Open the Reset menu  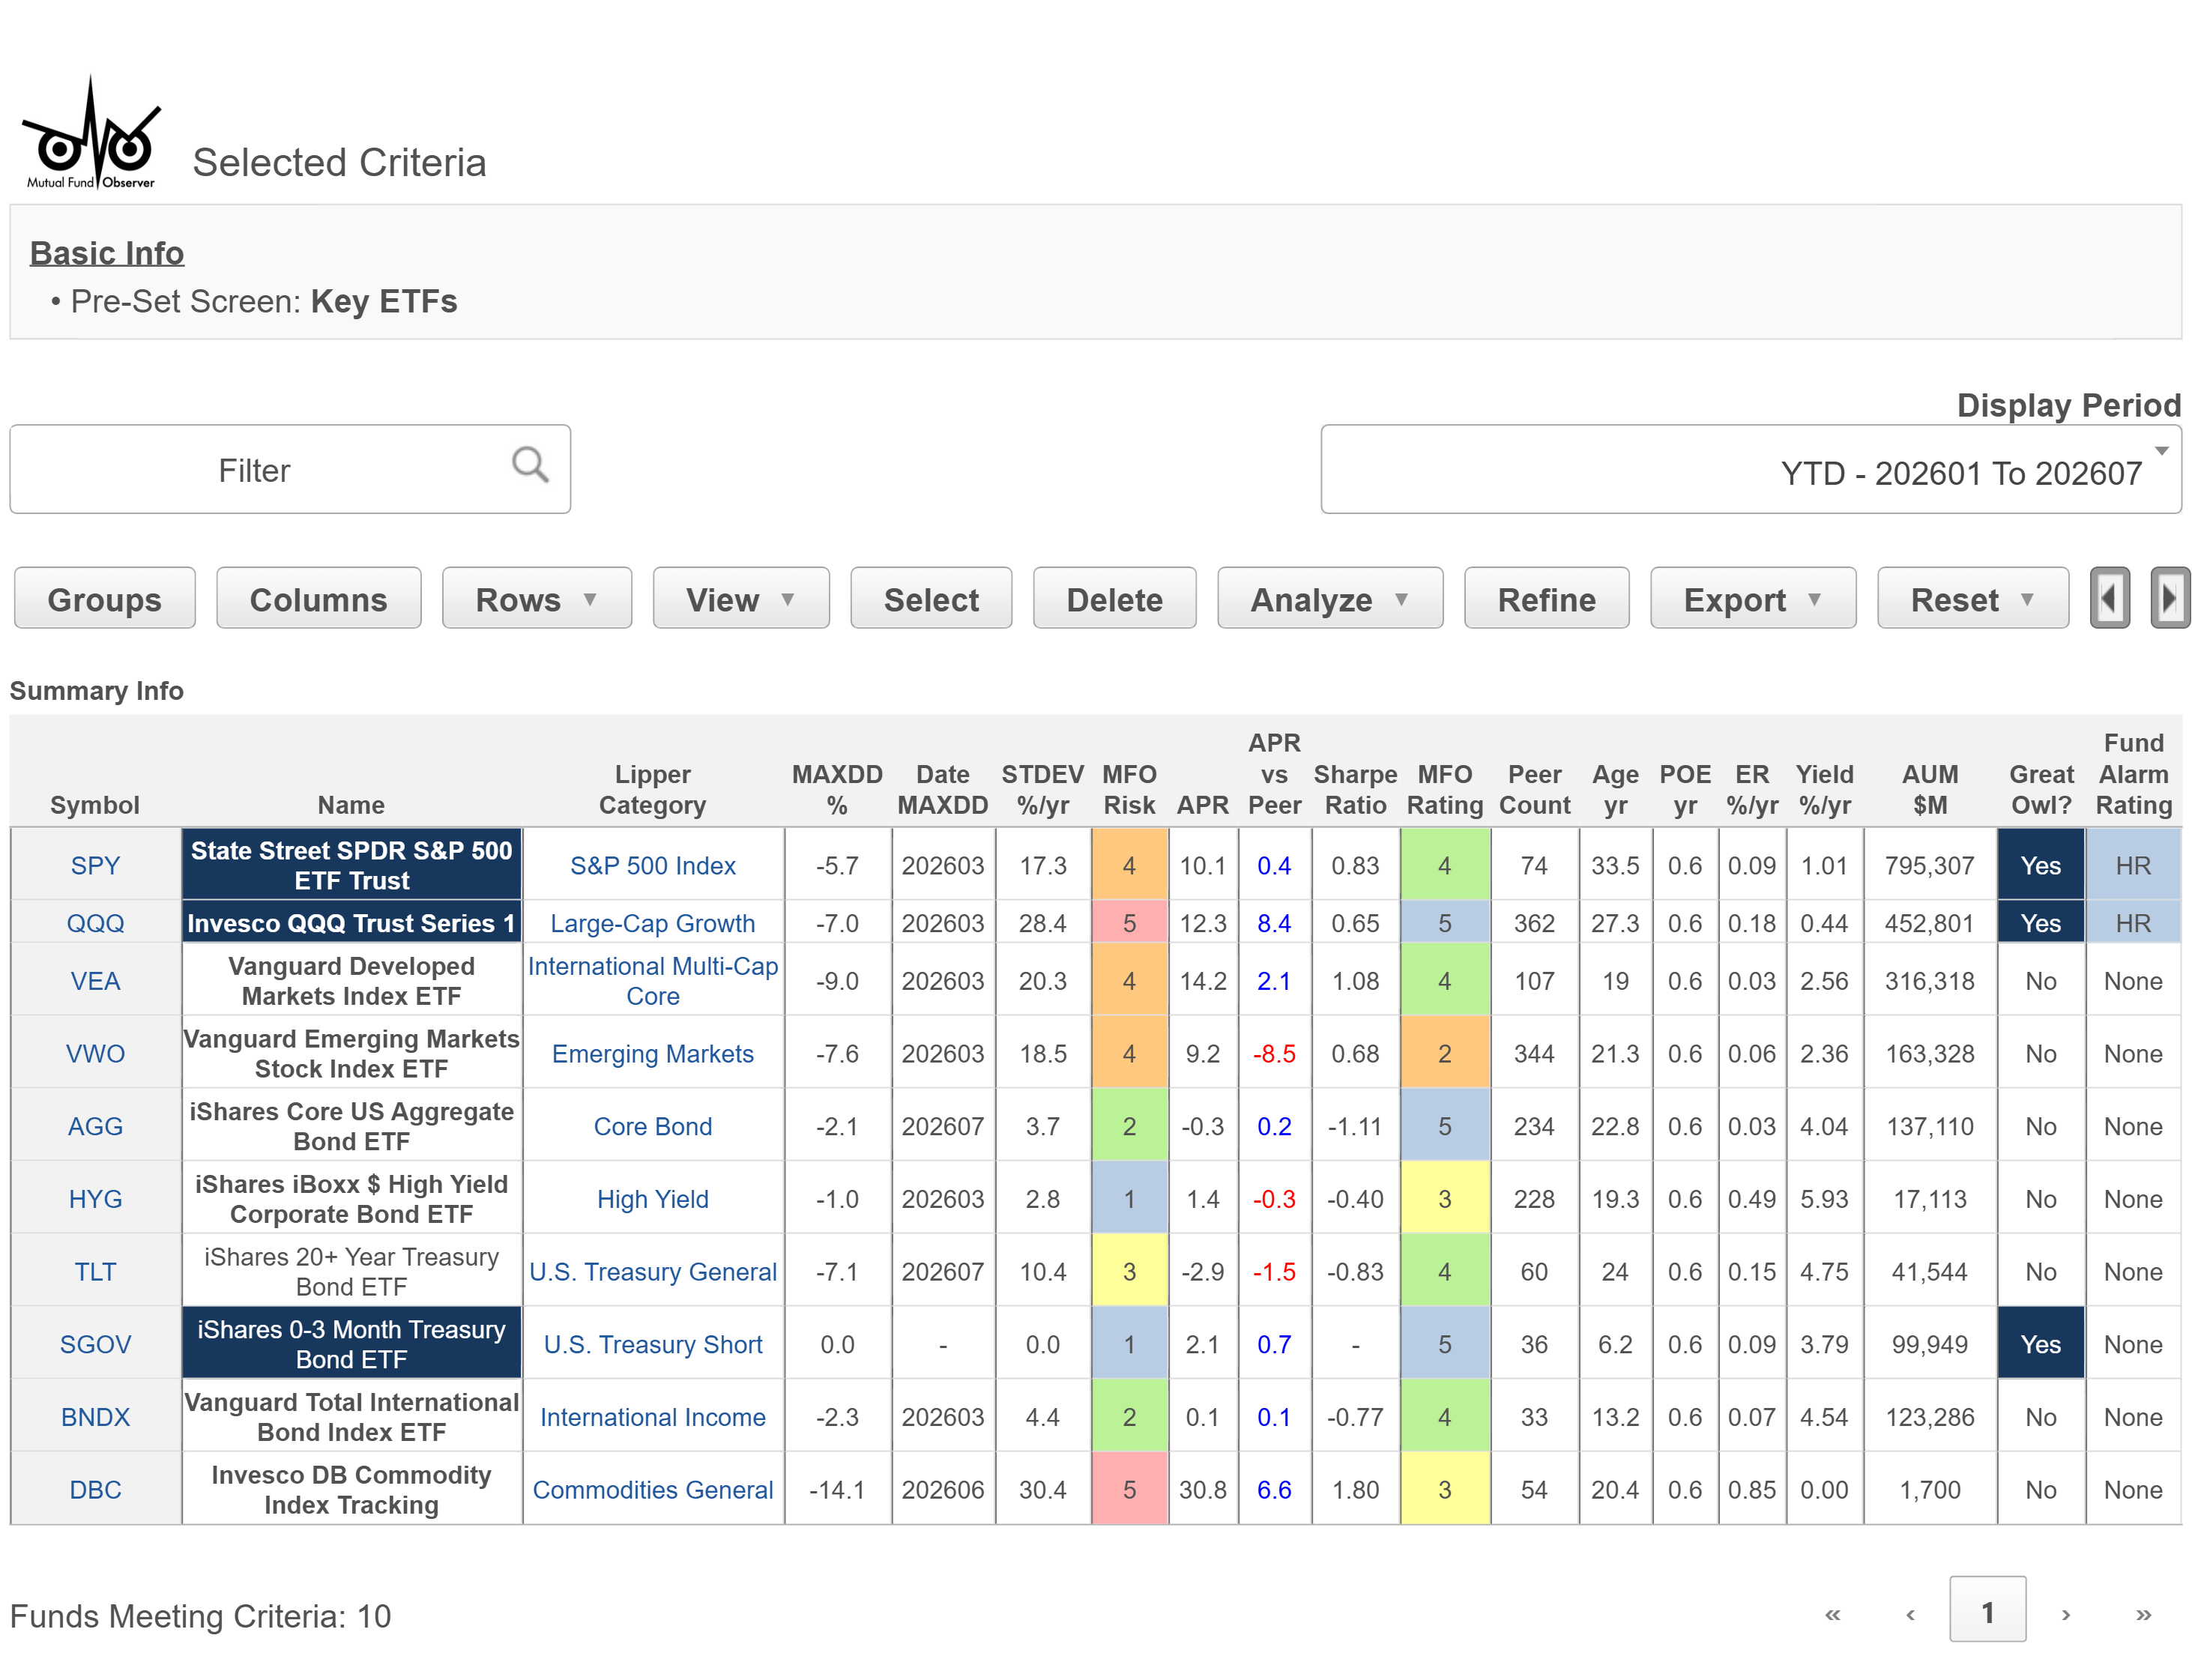click(1972, 599)
